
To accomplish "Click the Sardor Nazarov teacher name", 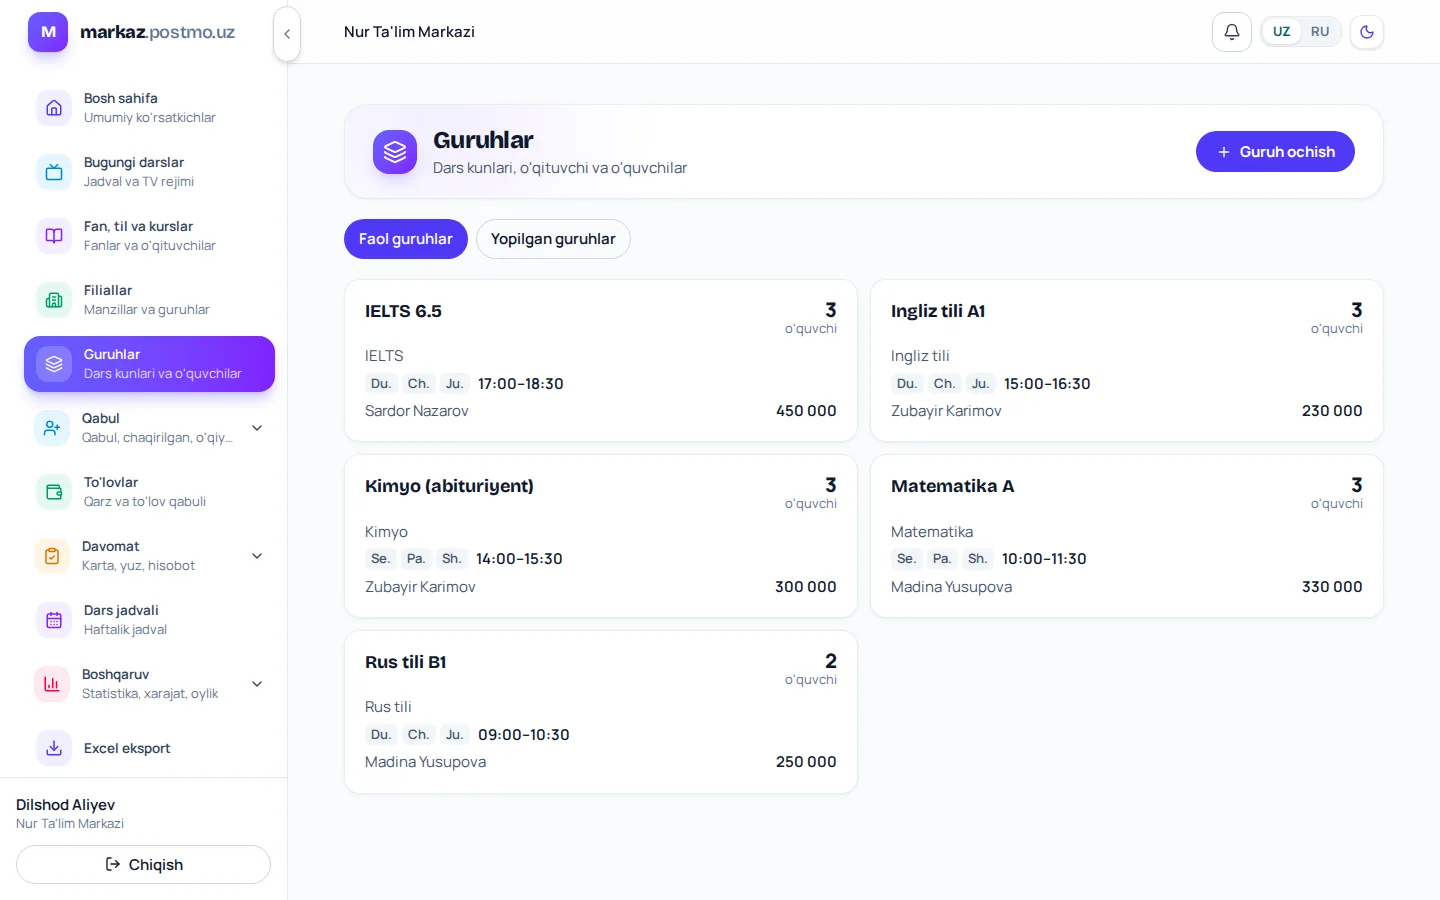I will (x=416, y=411).
